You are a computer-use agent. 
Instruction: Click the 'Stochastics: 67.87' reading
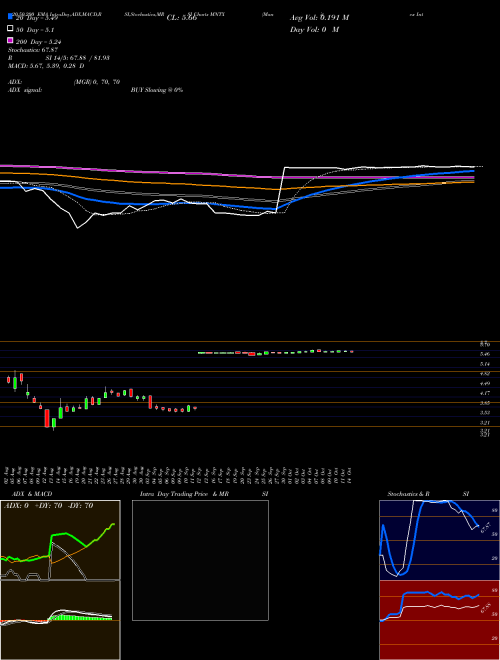point(33,50)
